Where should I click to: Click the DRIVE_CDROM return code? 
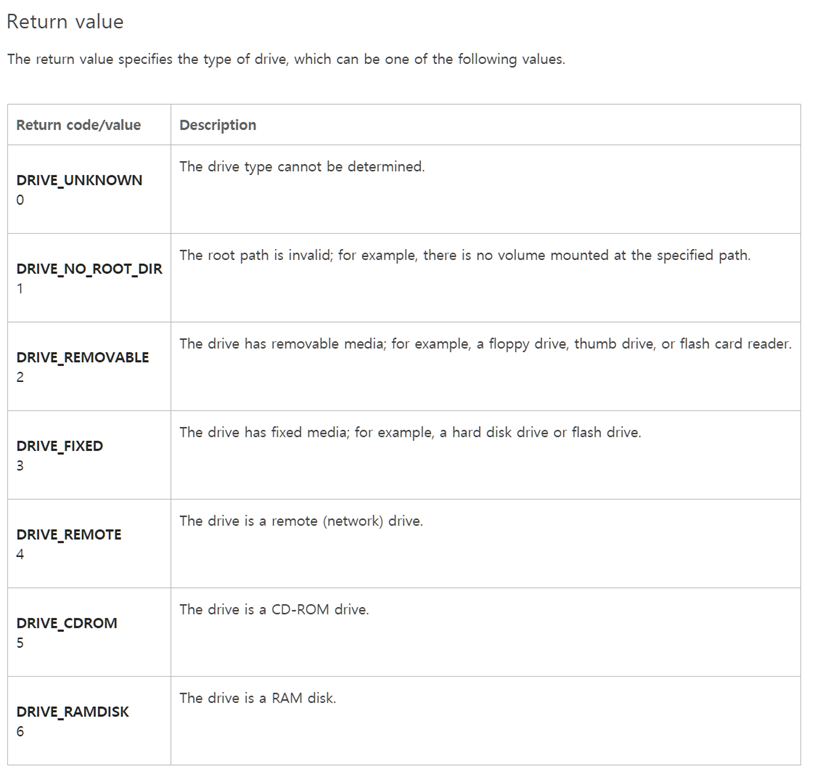coord(67,623)
